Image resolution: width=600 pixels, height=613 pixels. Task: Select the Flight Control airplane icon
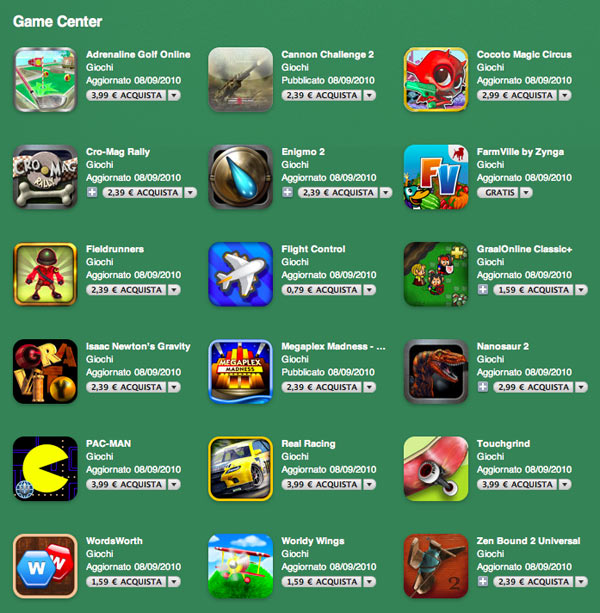(x=240, y=274)
